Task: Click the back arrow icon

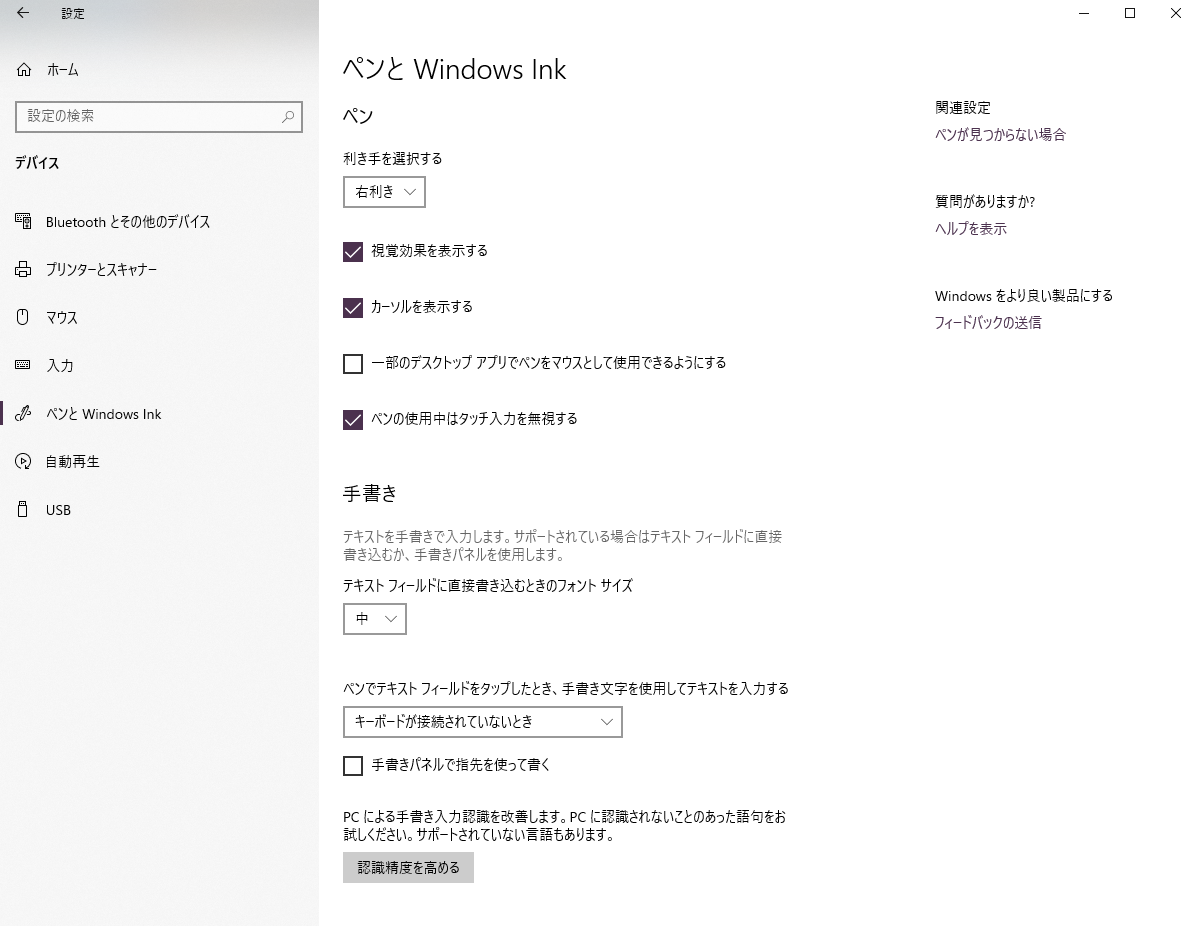Action: coord(23,13)
